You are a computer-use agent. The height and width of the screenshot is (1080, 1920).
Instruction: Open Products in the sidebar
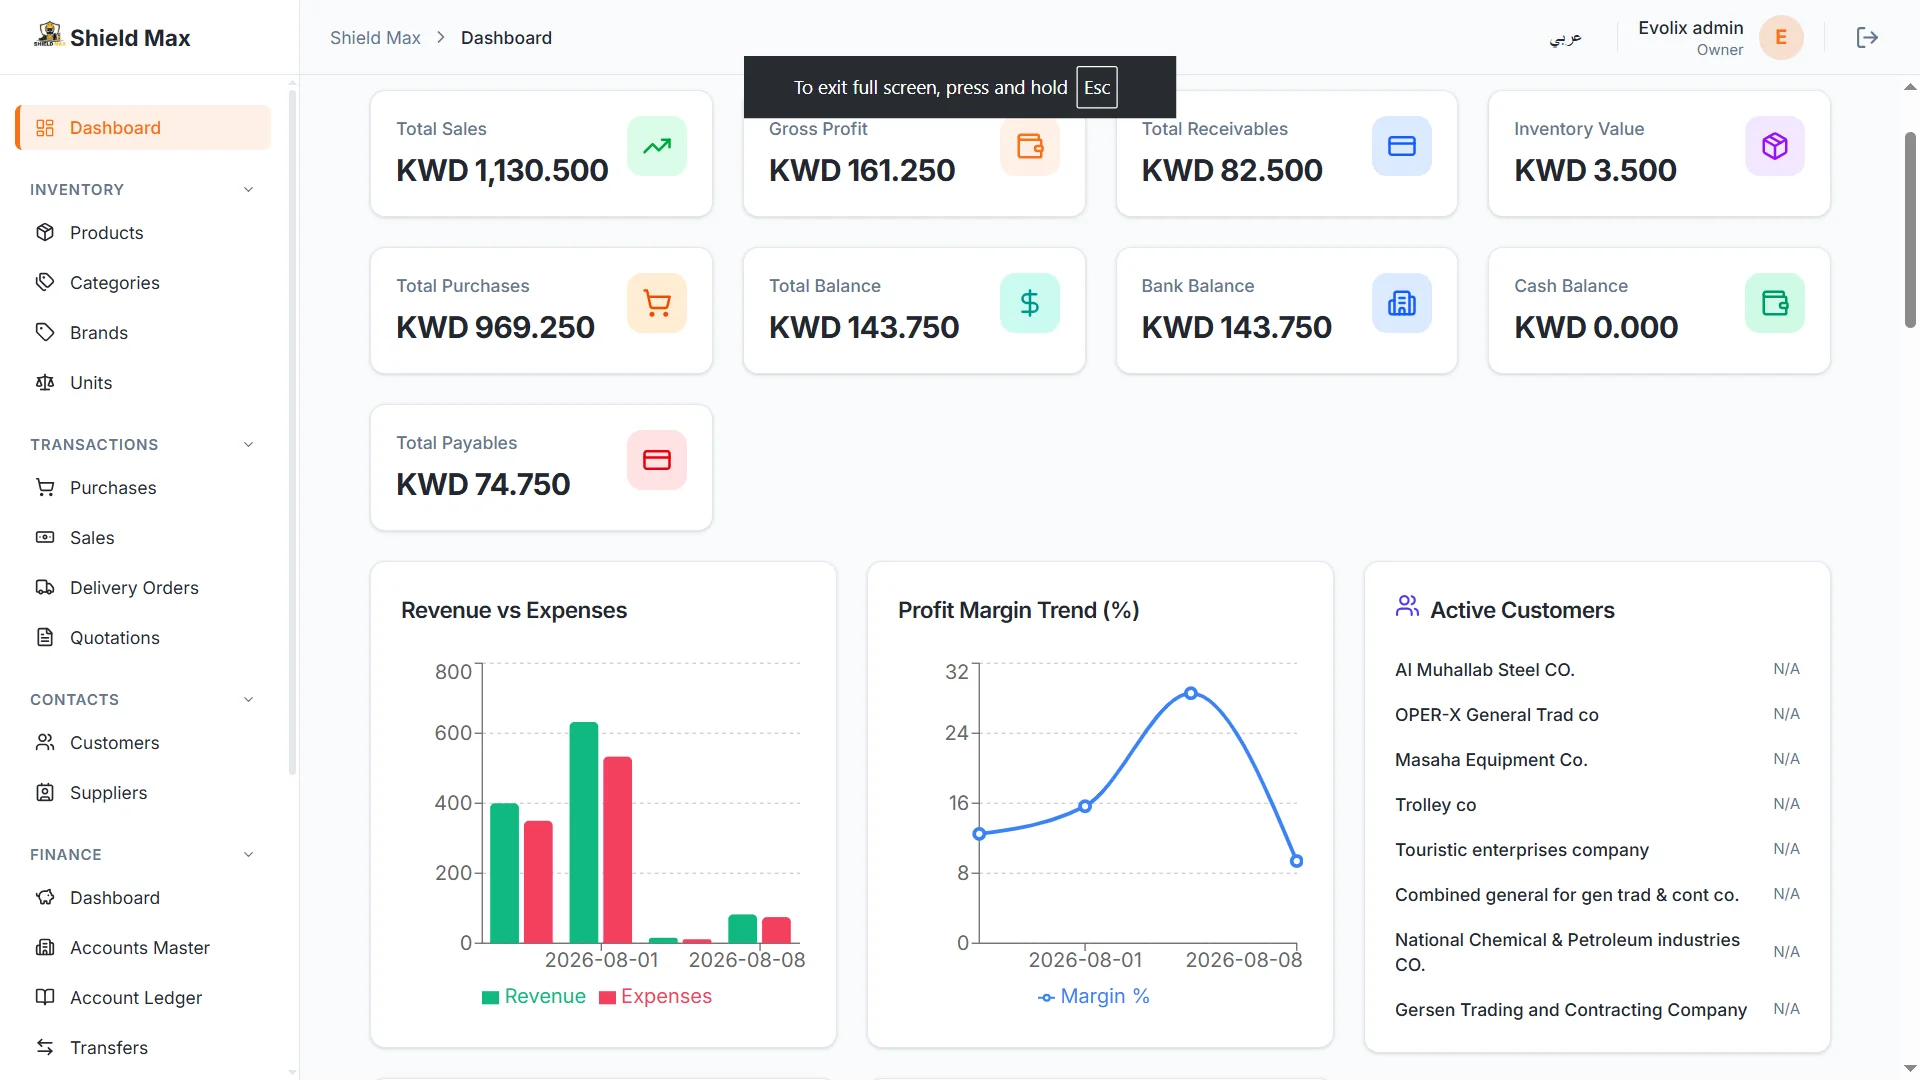[x=143, y=233]
